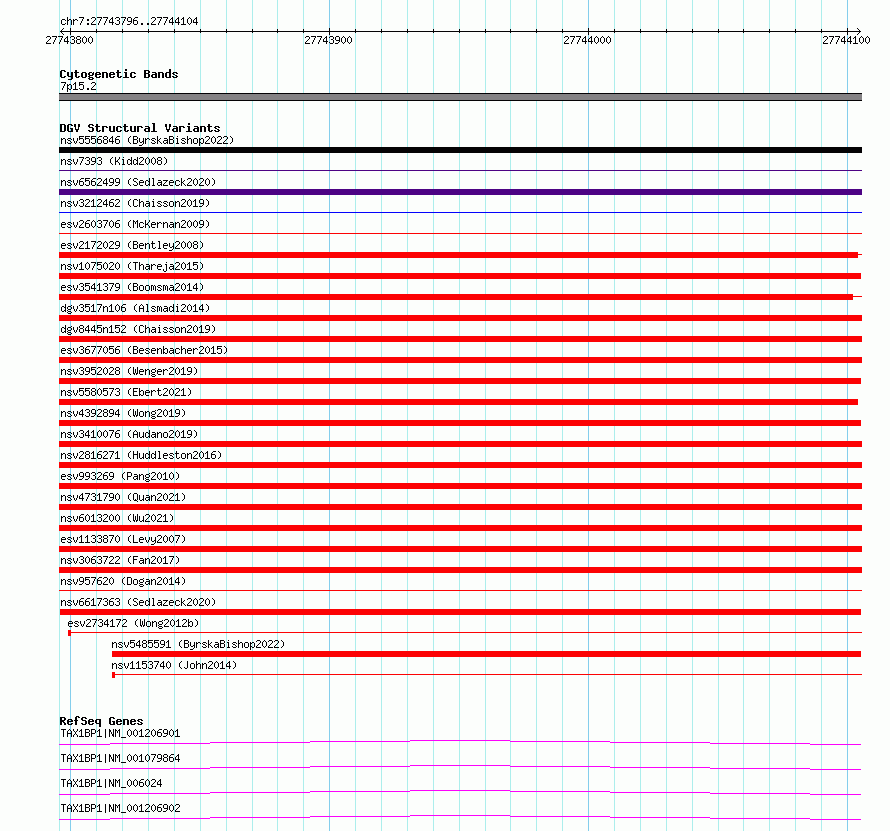Click the red bar under nsv5485591

click(486, 654)
